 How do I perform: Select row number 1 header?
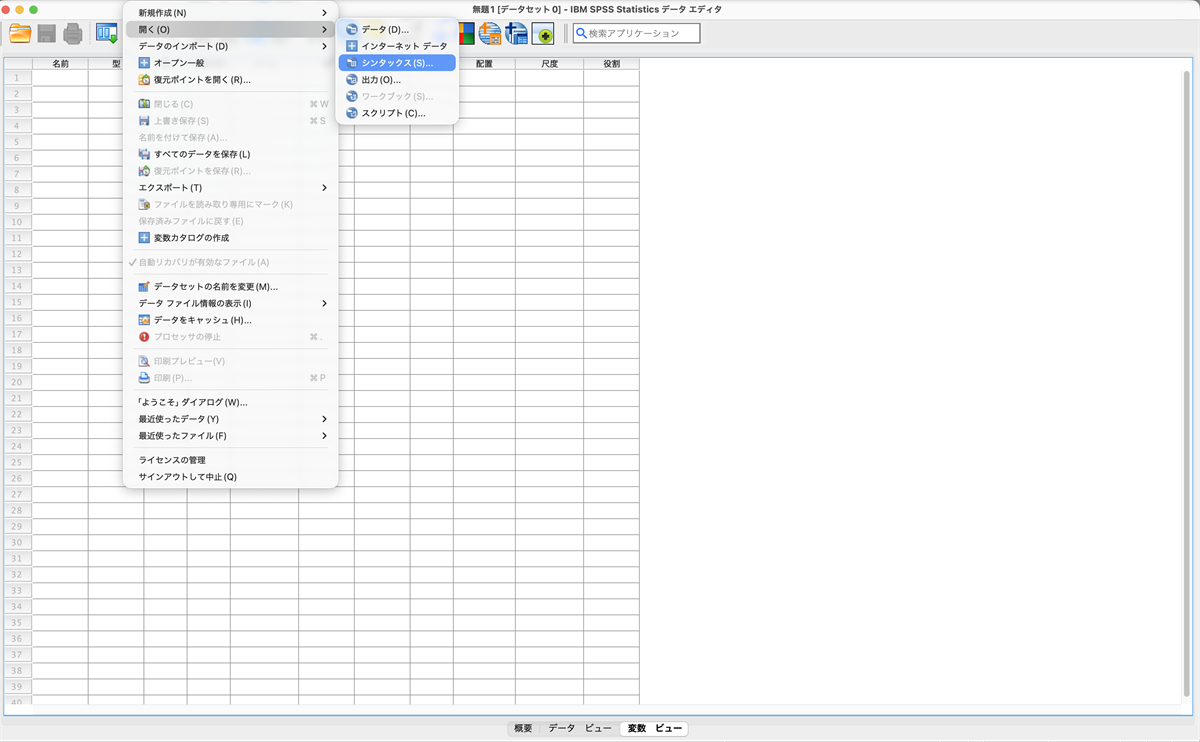coord(18,78)
